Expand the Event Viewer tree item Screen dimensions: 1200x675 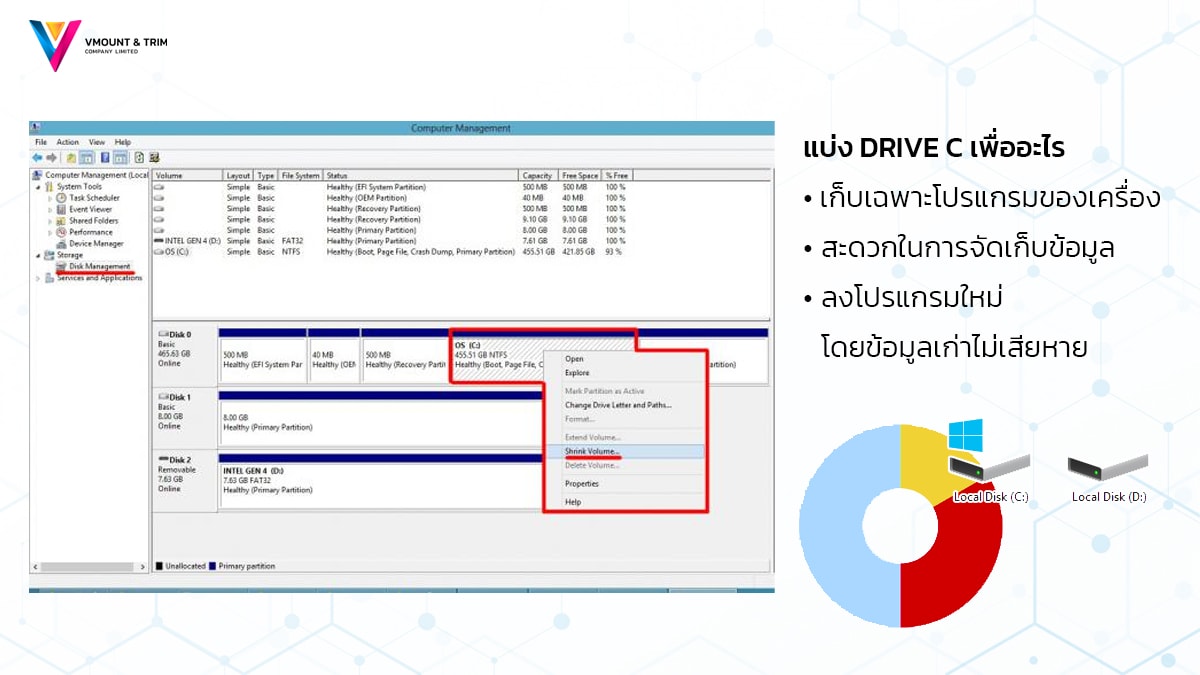click(49, 209)
